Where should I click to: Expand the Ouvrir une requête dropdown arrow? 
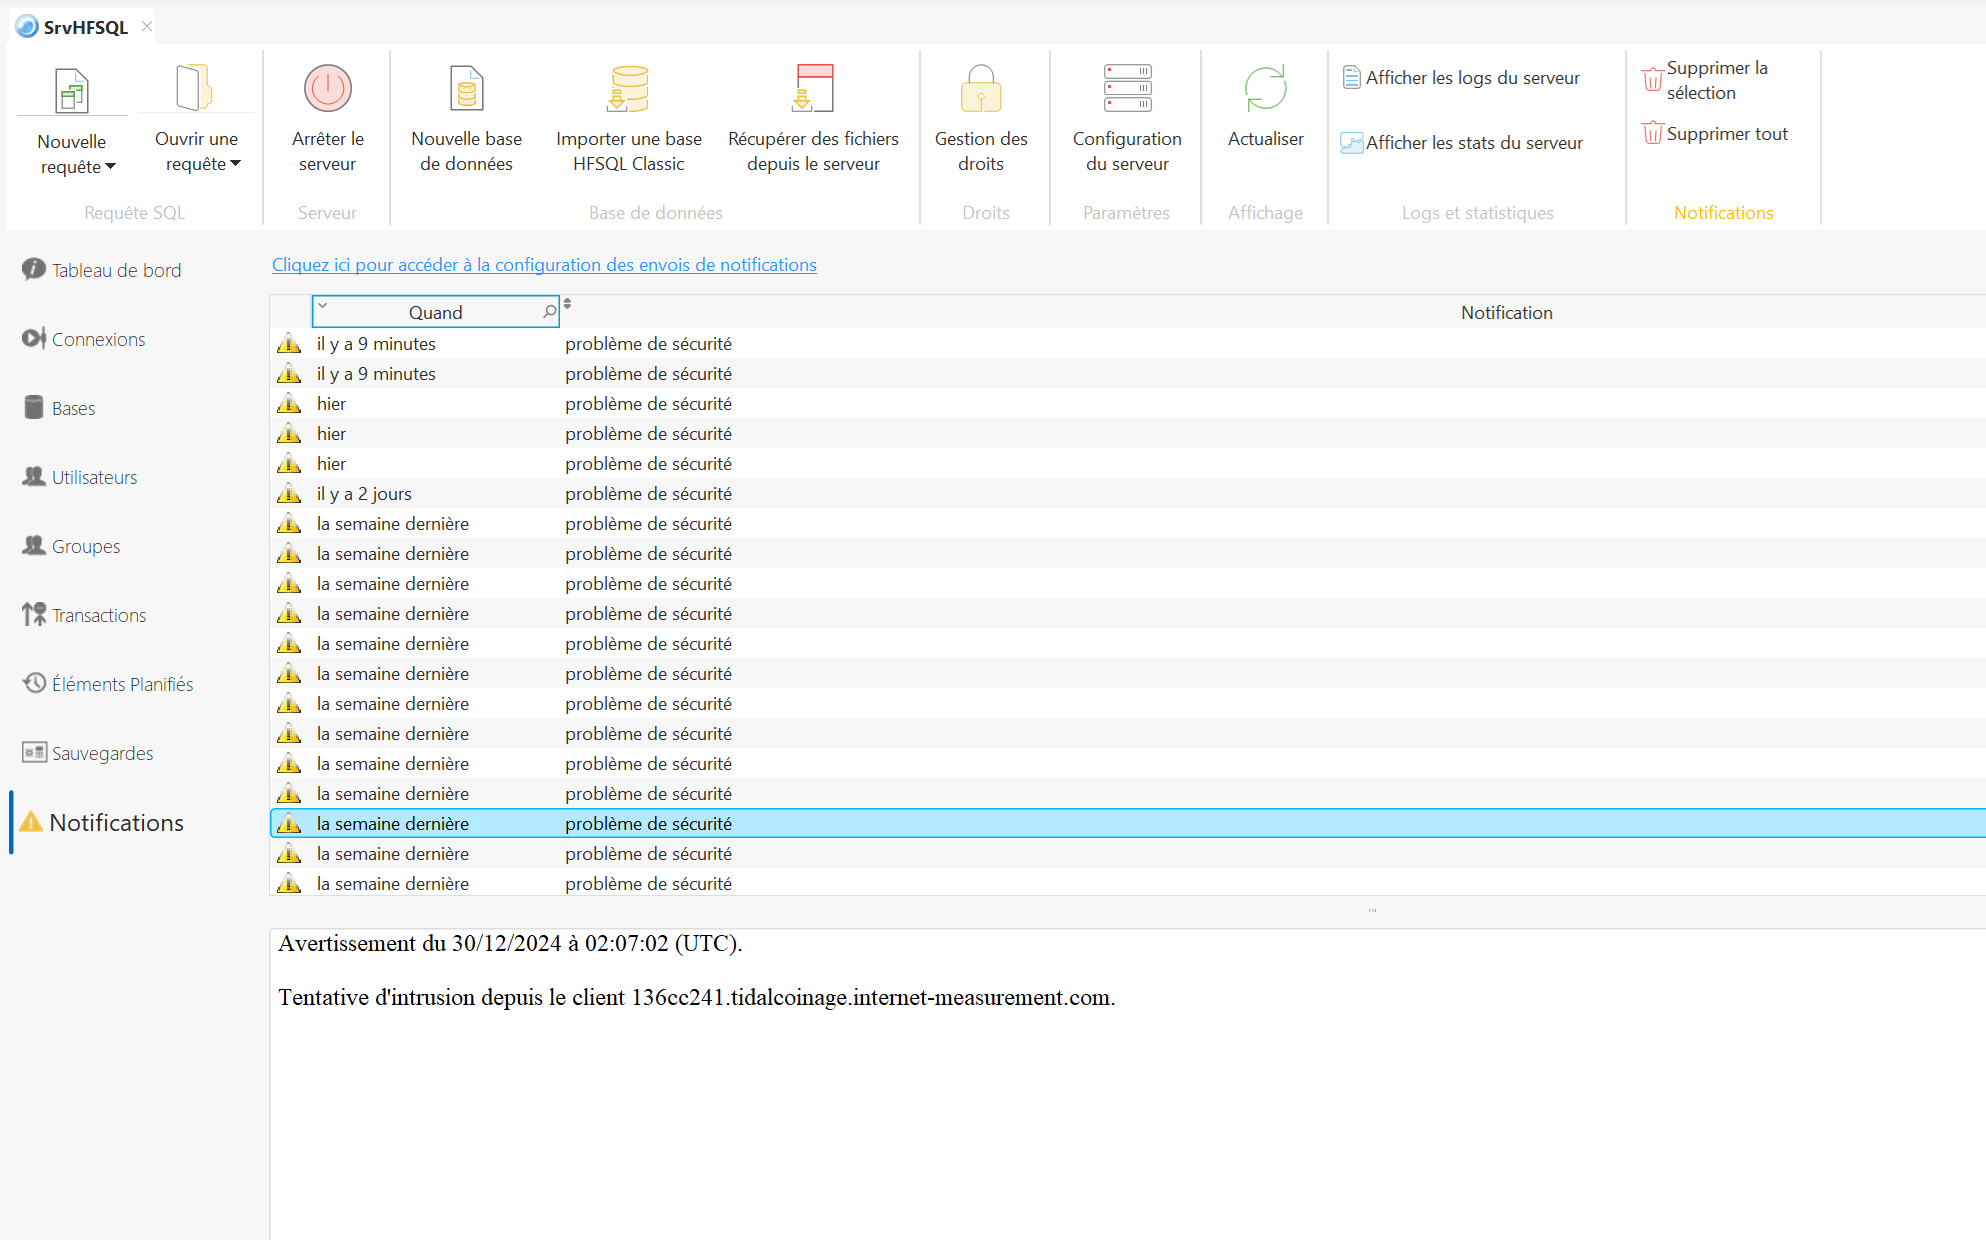point(236,164)
